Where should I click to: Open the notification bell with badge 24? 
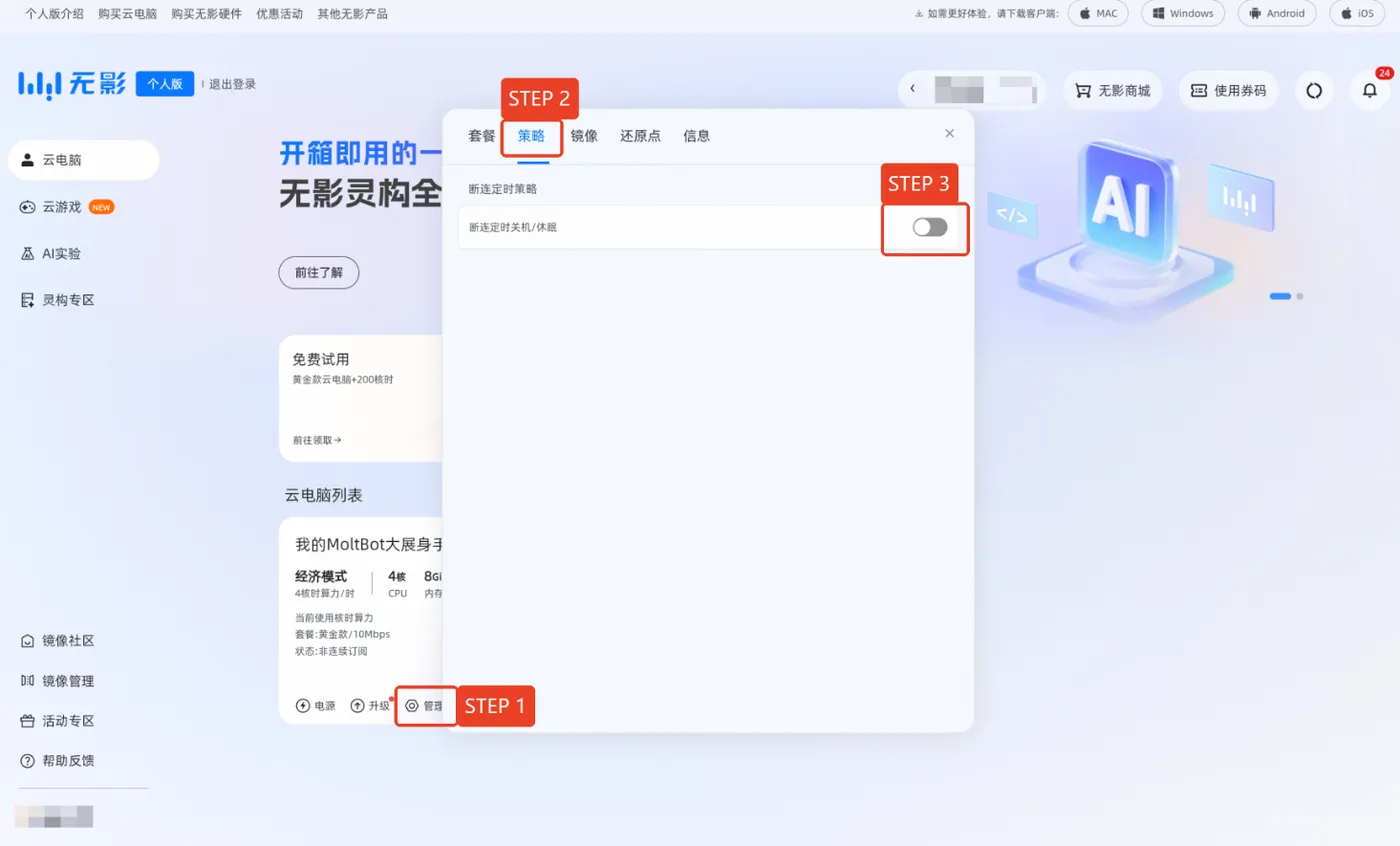1369,90
